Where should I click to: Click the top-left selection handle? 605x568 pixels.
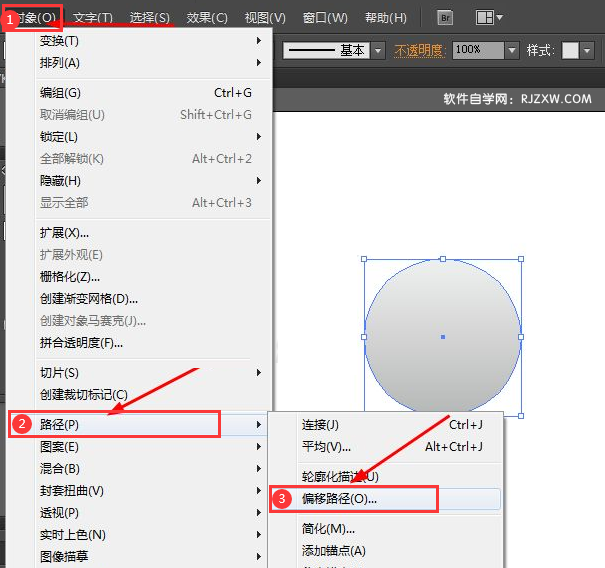[364, 259]
